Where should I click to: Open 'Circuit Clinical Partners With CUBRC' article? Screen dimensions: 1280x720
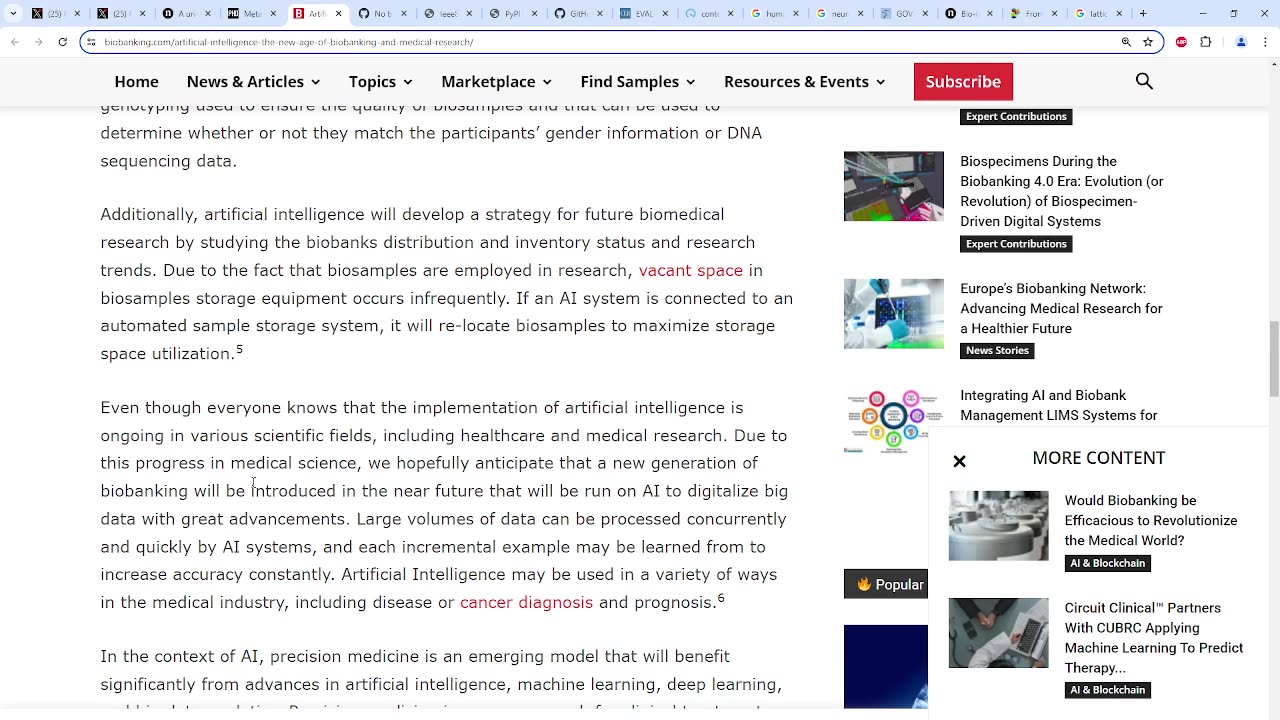pos(1154,638)
